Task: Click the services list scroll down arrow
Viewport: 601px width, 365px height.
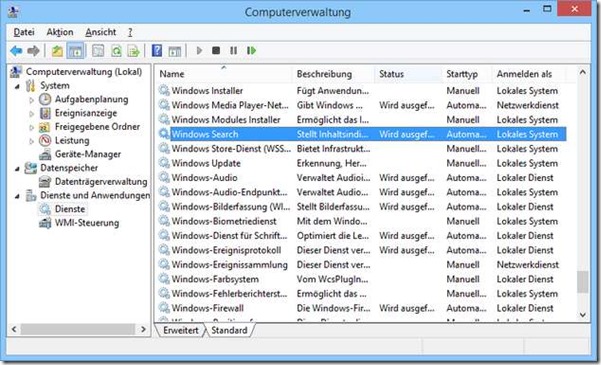Action: coord(583,315)
